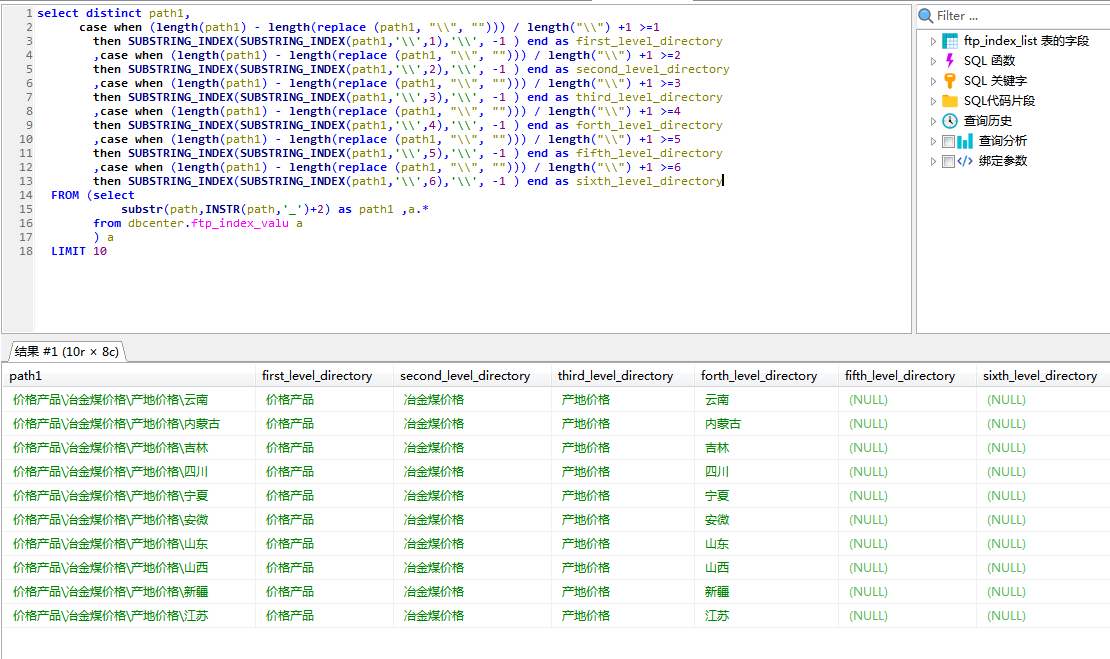Expand the SQL代码片段 tree node
The image size is (1110, 659).
pyautogui.click(x=933, y=101)
